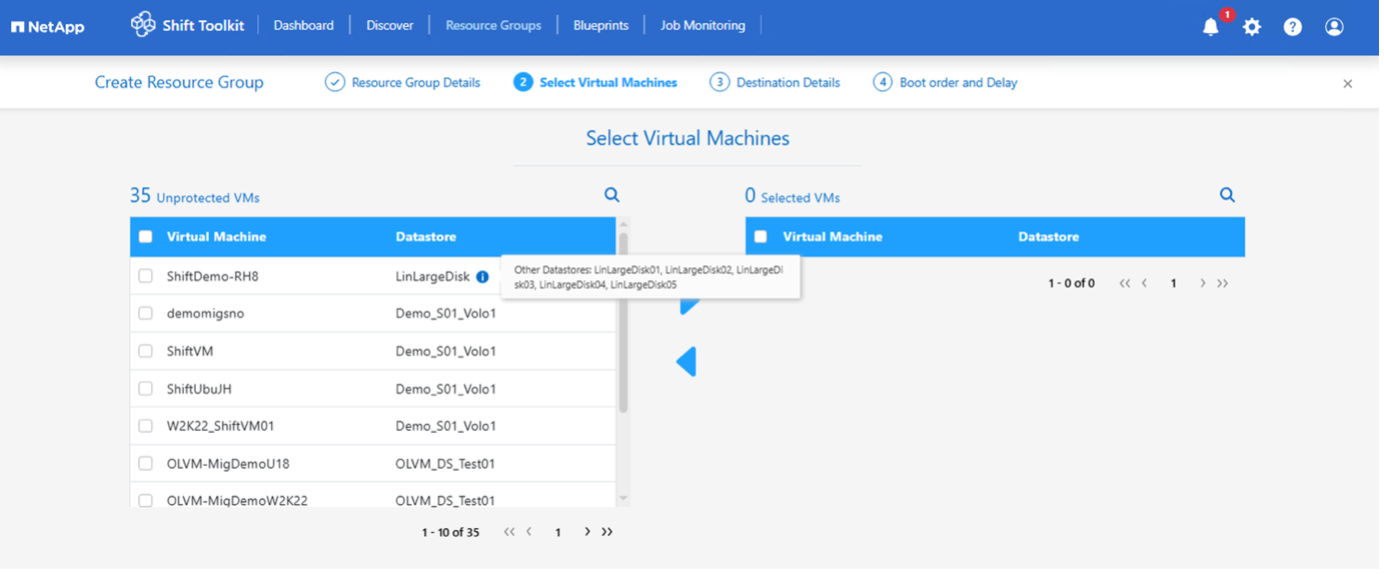
Task: Search the selected VMs list
Action: (x=1227, y=195)
